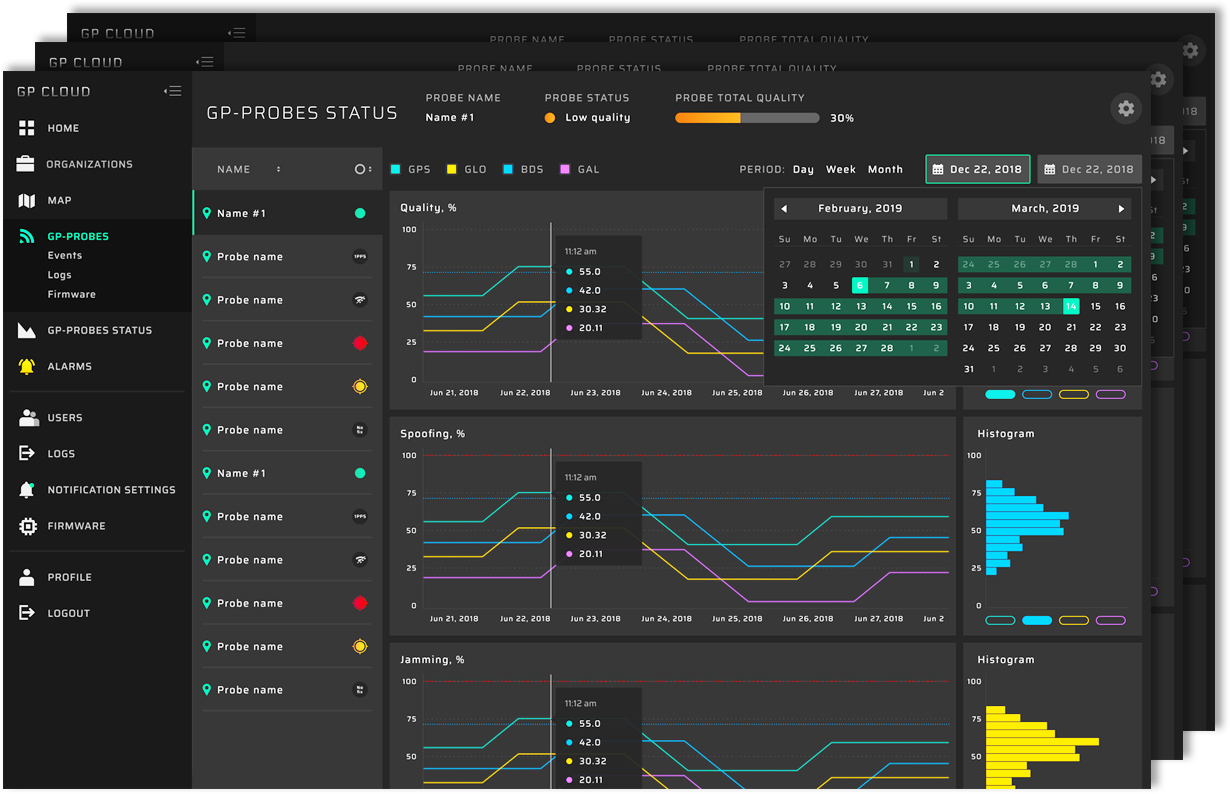This screenshot has width=1230, height=794.
Task: Click the red diamond alarm status icon
Action: [360, 343]
